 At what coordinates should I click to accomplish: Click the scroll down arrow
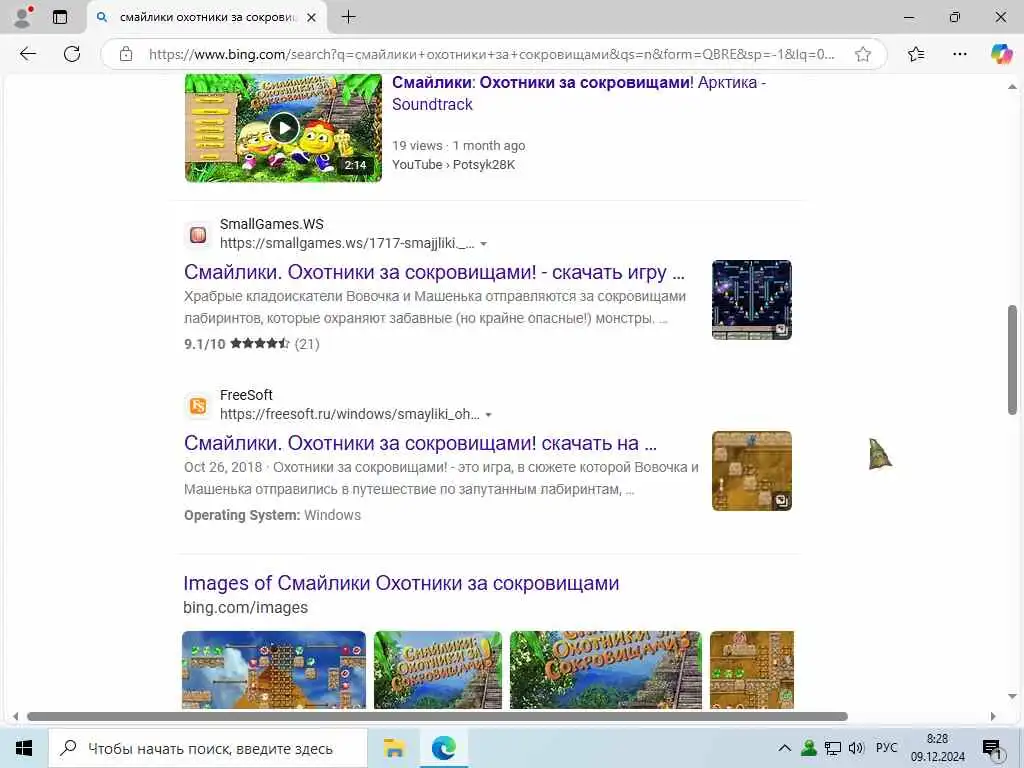tap(1012, 697)
